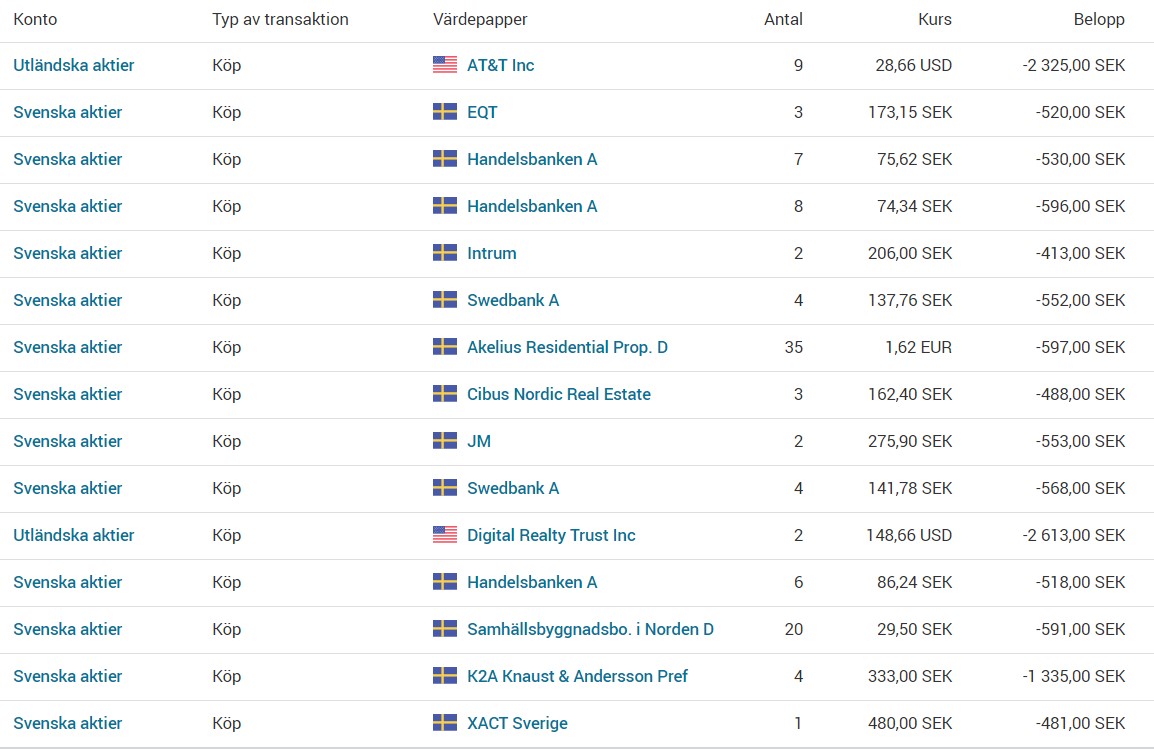The height and width of the screenshot is (749, 1154).
Task: Open the JM security link
Action: pyautogui.click(x=479, y=441)
